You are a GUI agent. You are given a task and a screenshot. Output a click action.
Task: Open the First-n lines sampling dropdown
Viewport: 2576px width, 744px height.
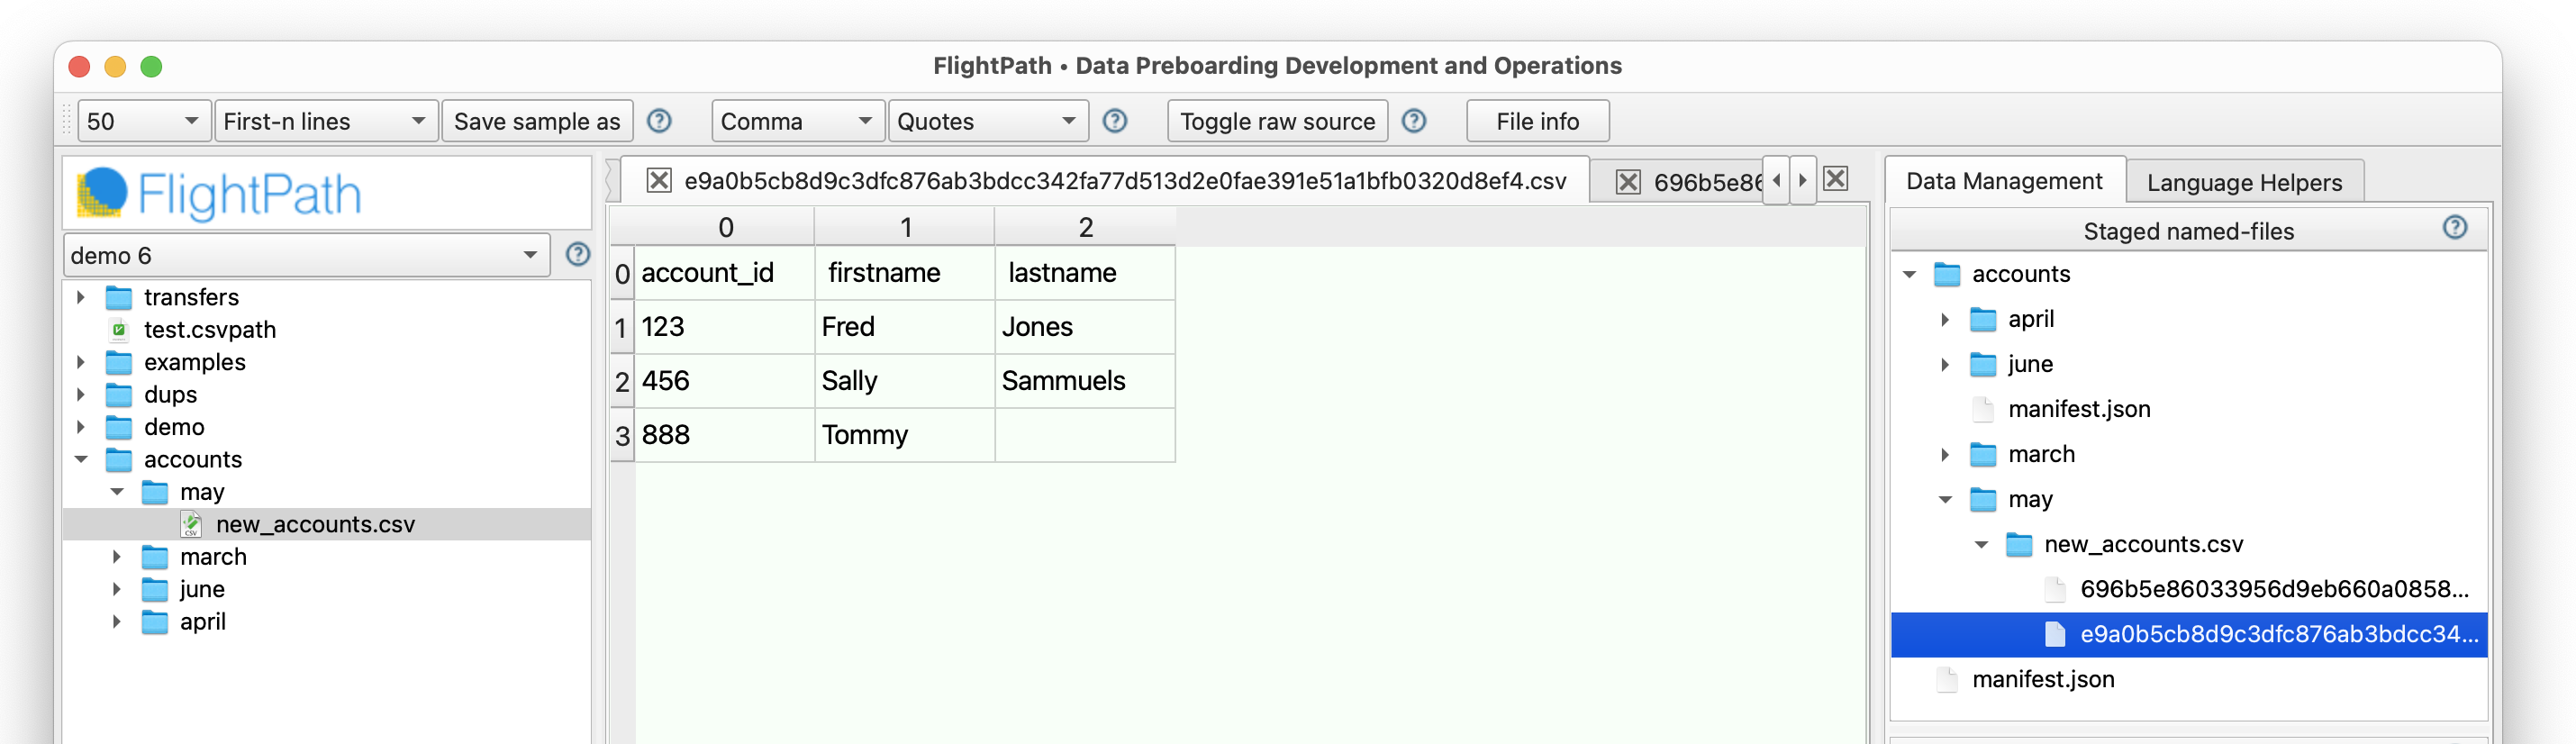pyautogui.click(x=325, y=121)
